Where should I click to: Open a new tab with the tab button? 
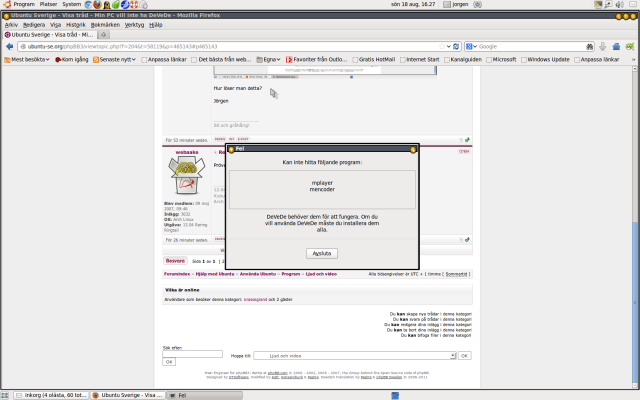click(104, 35)
